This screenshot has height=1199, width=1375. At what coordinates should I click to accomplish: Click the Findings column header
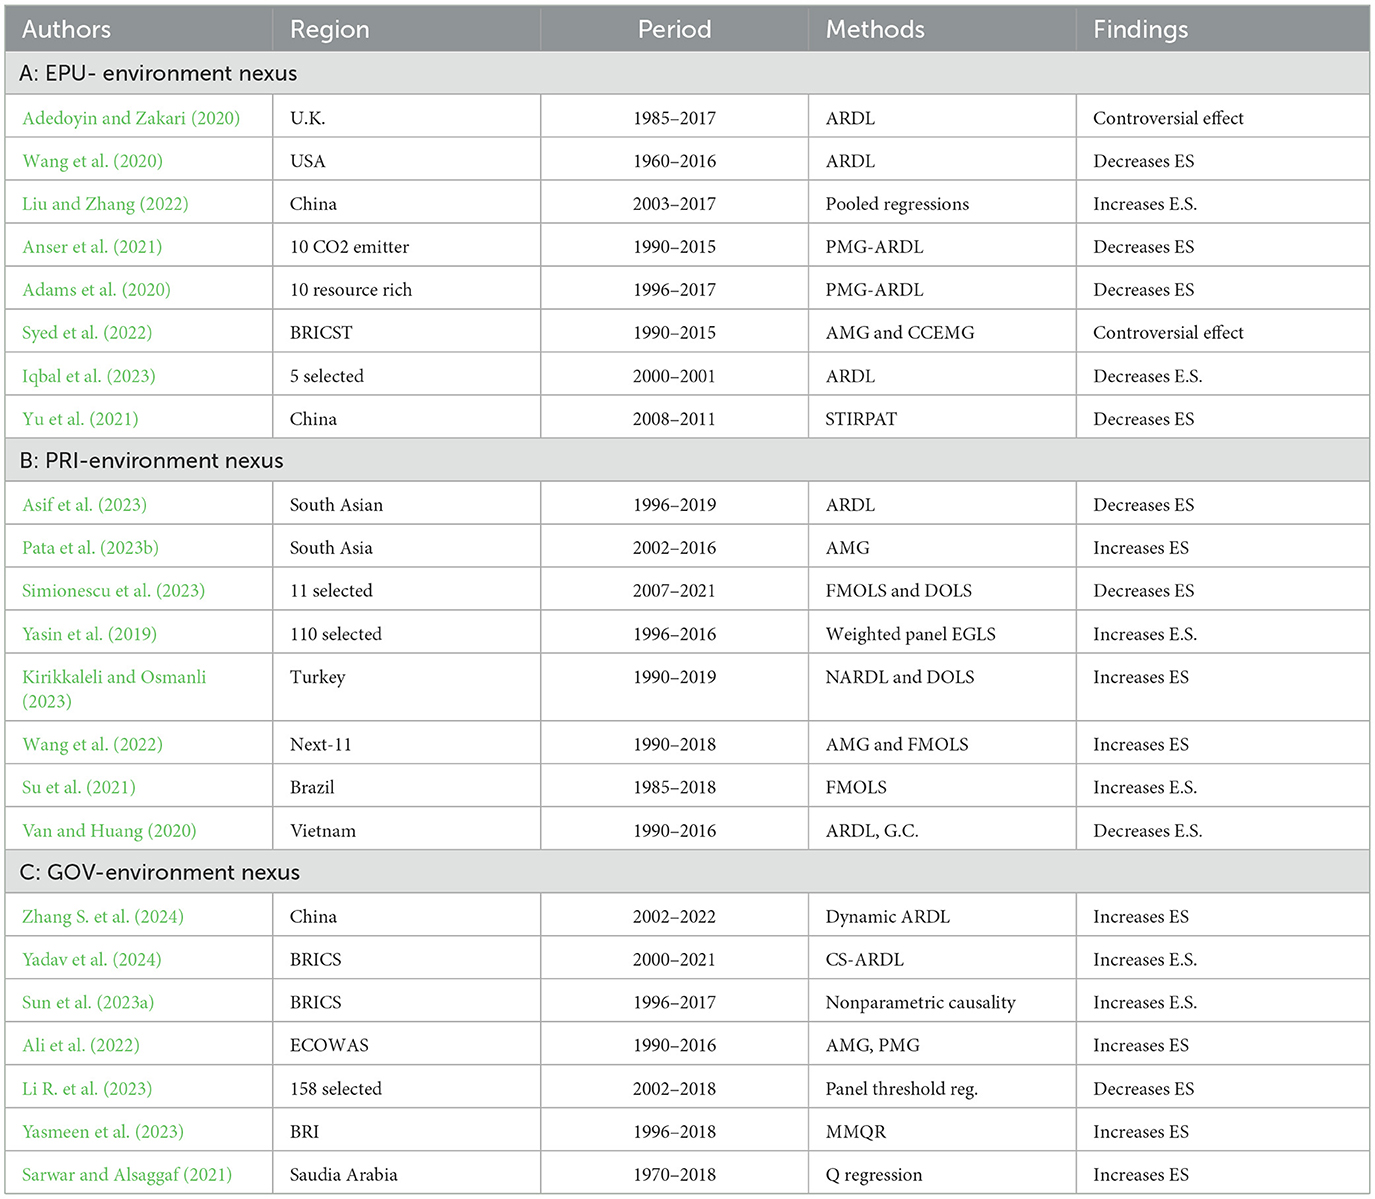1140,29
